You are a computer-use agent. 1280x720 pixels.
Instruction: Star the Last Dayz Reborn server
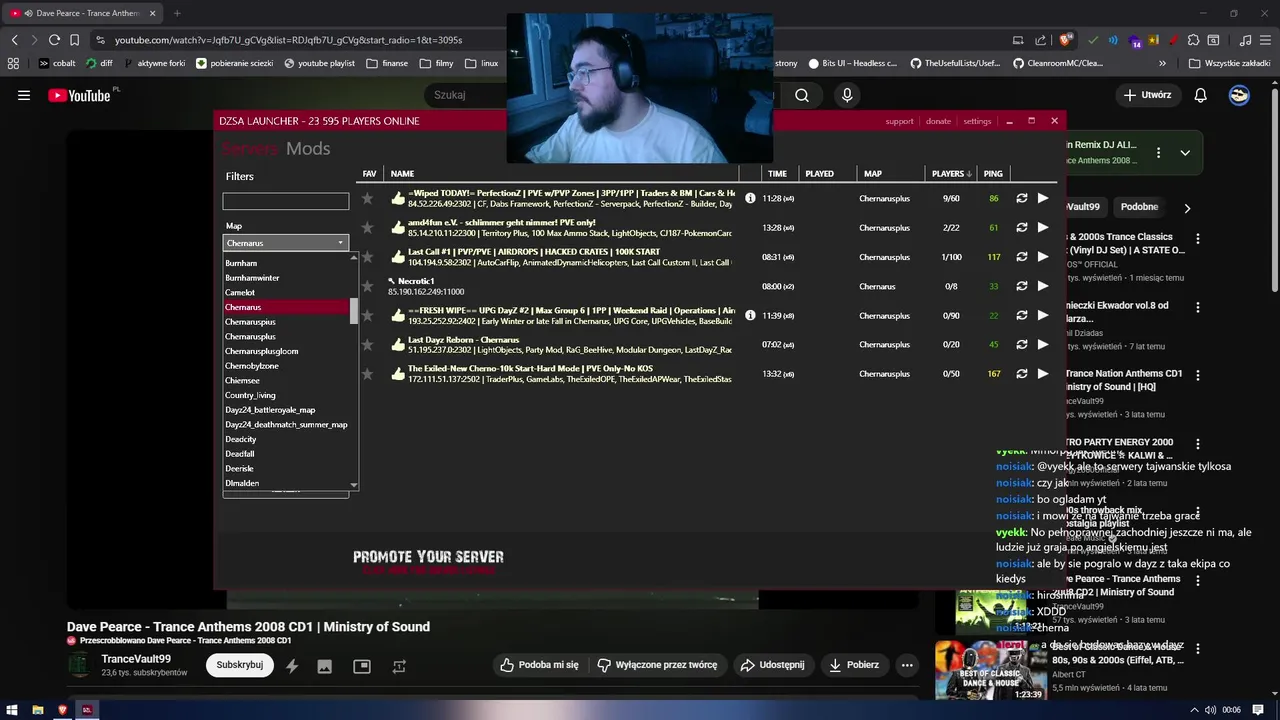368,345
